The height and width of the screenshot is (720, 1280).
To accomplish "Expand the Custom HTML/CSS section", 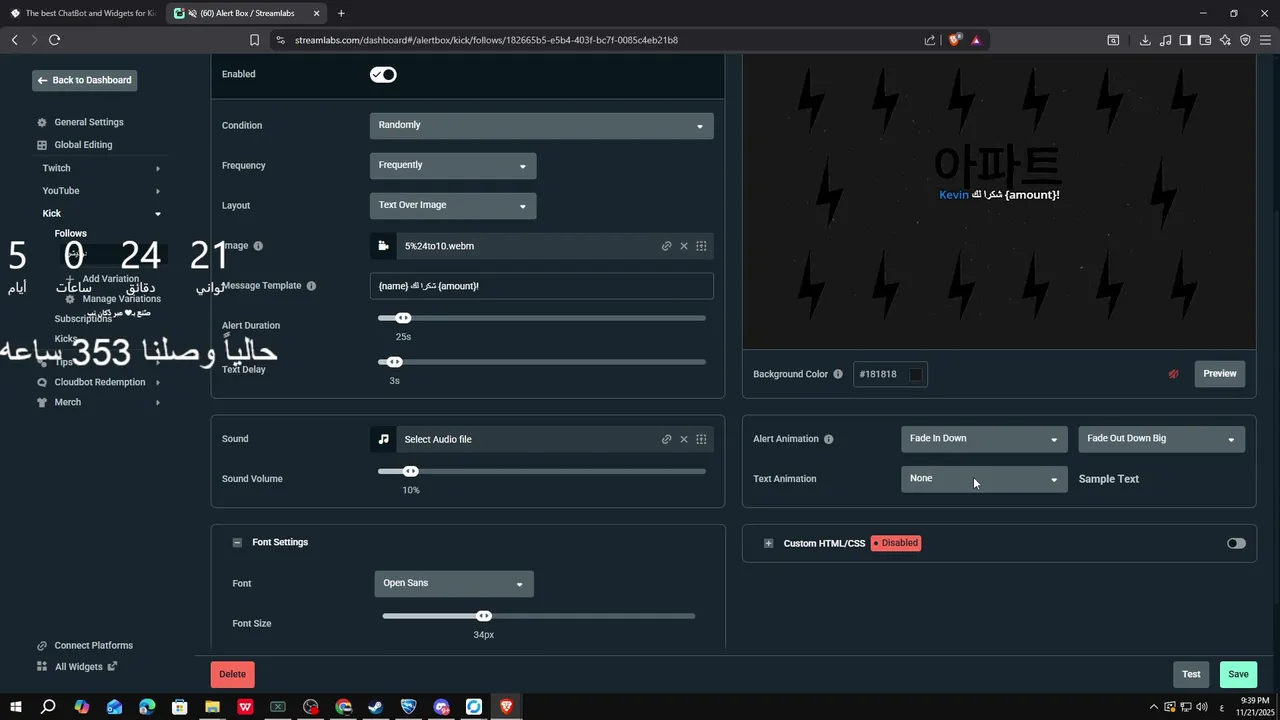I will pyautogui.click(x=768, y=543).
